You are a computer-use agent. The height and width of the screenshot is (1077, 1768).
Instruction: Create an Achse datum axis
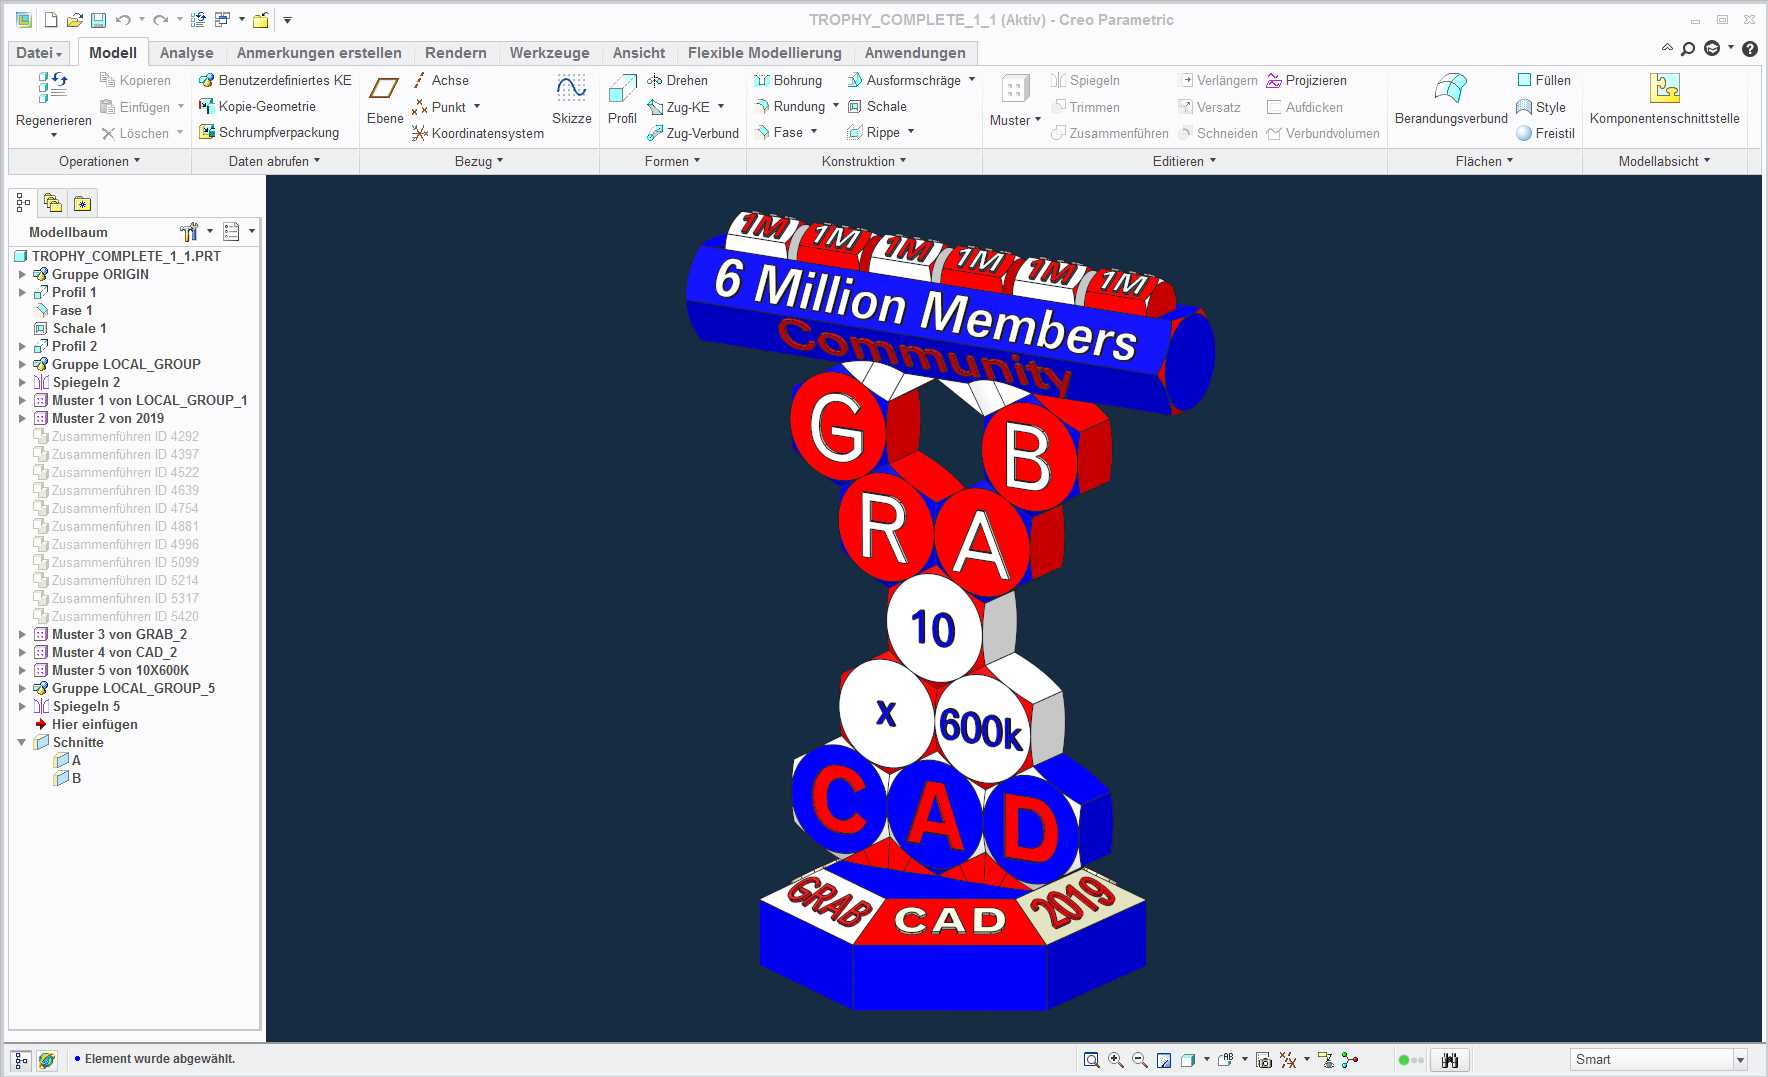tap(440, 81)
